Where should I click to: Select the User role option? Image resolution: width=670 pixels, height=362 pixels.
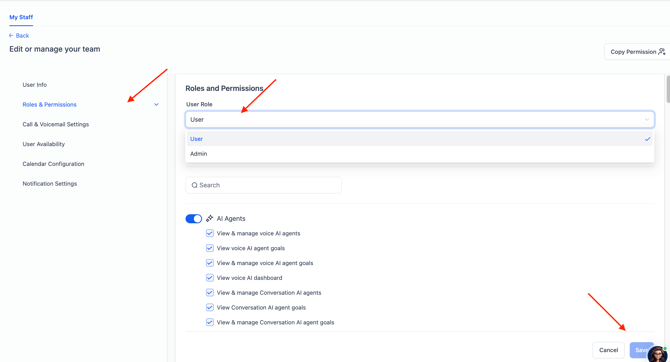[420, 139]
